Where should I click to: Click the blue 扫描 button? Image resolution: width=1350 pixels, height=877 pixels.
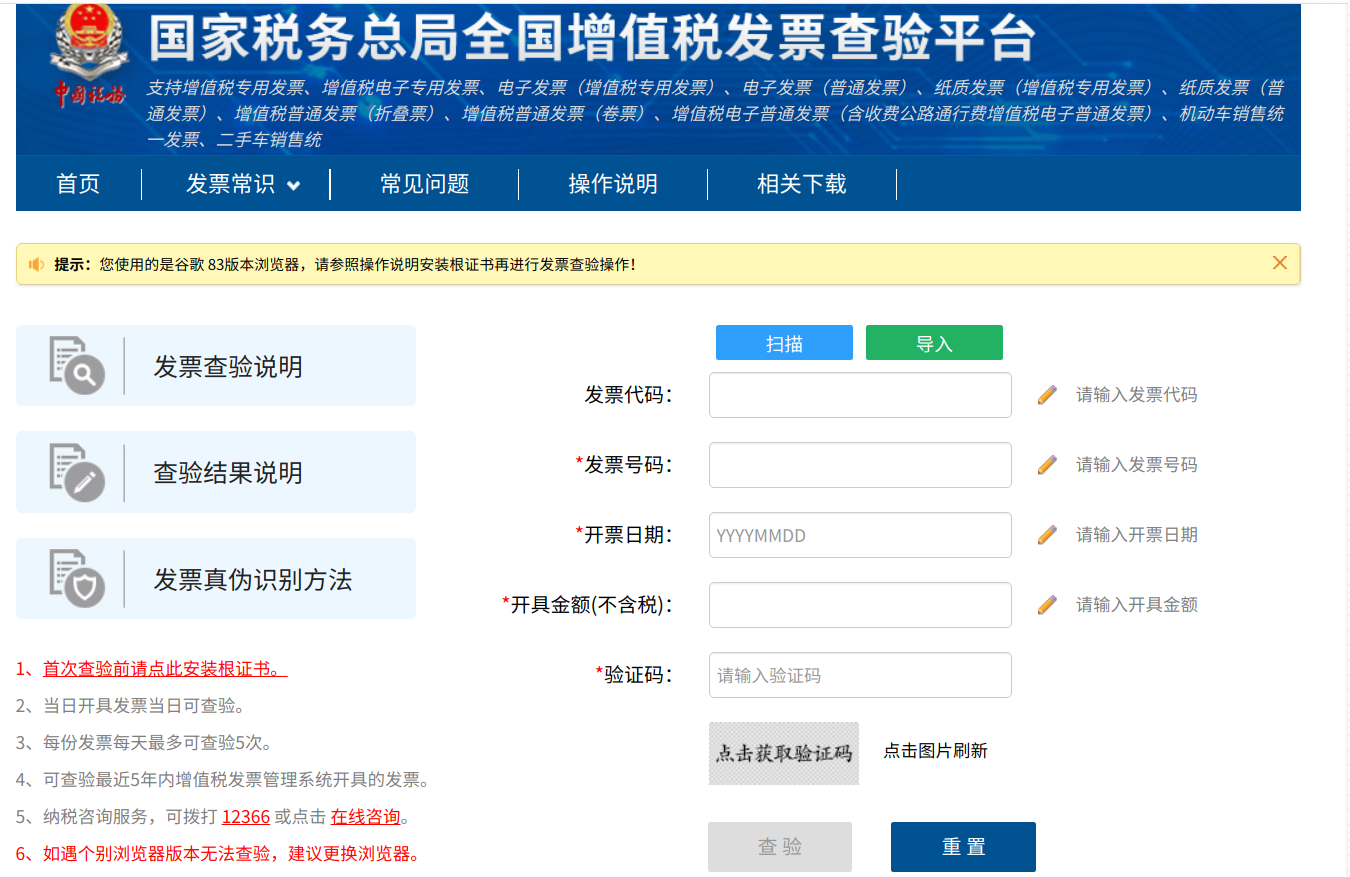coord(783,342)
